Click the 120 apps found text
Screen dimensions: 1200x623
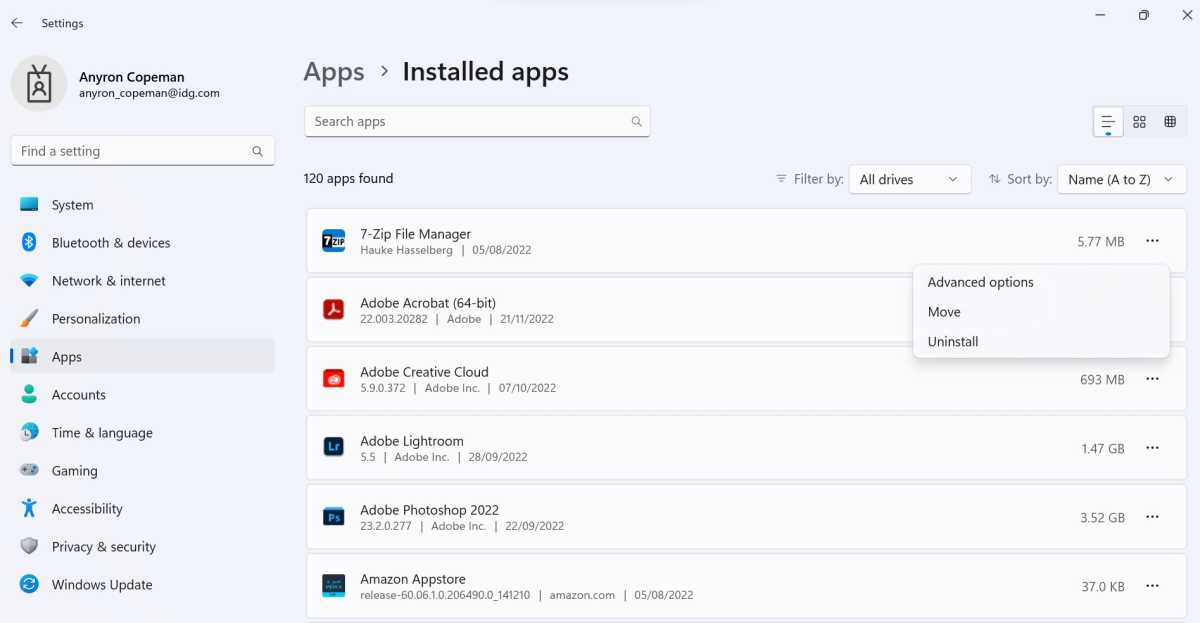pyautogui.click(x=348, y=179)
